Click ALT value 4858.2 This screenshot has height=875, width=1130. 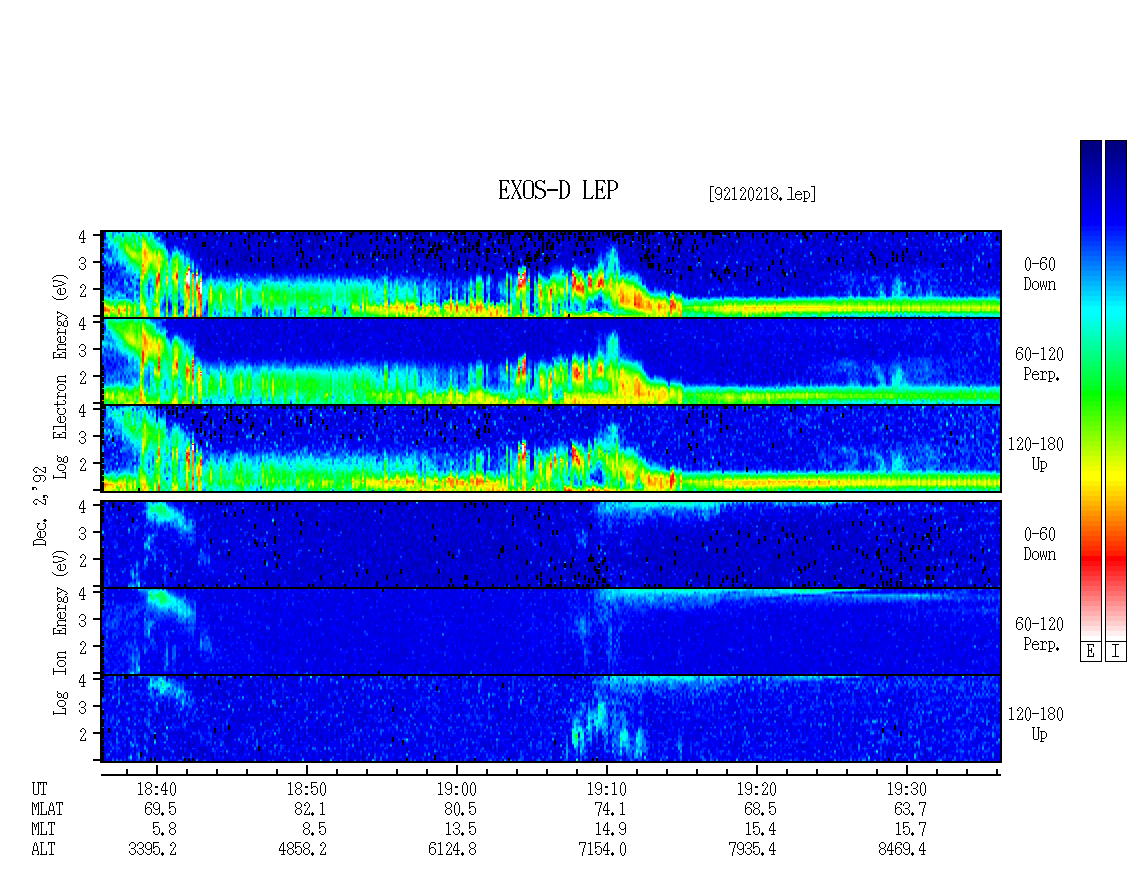tap(302, 850)
